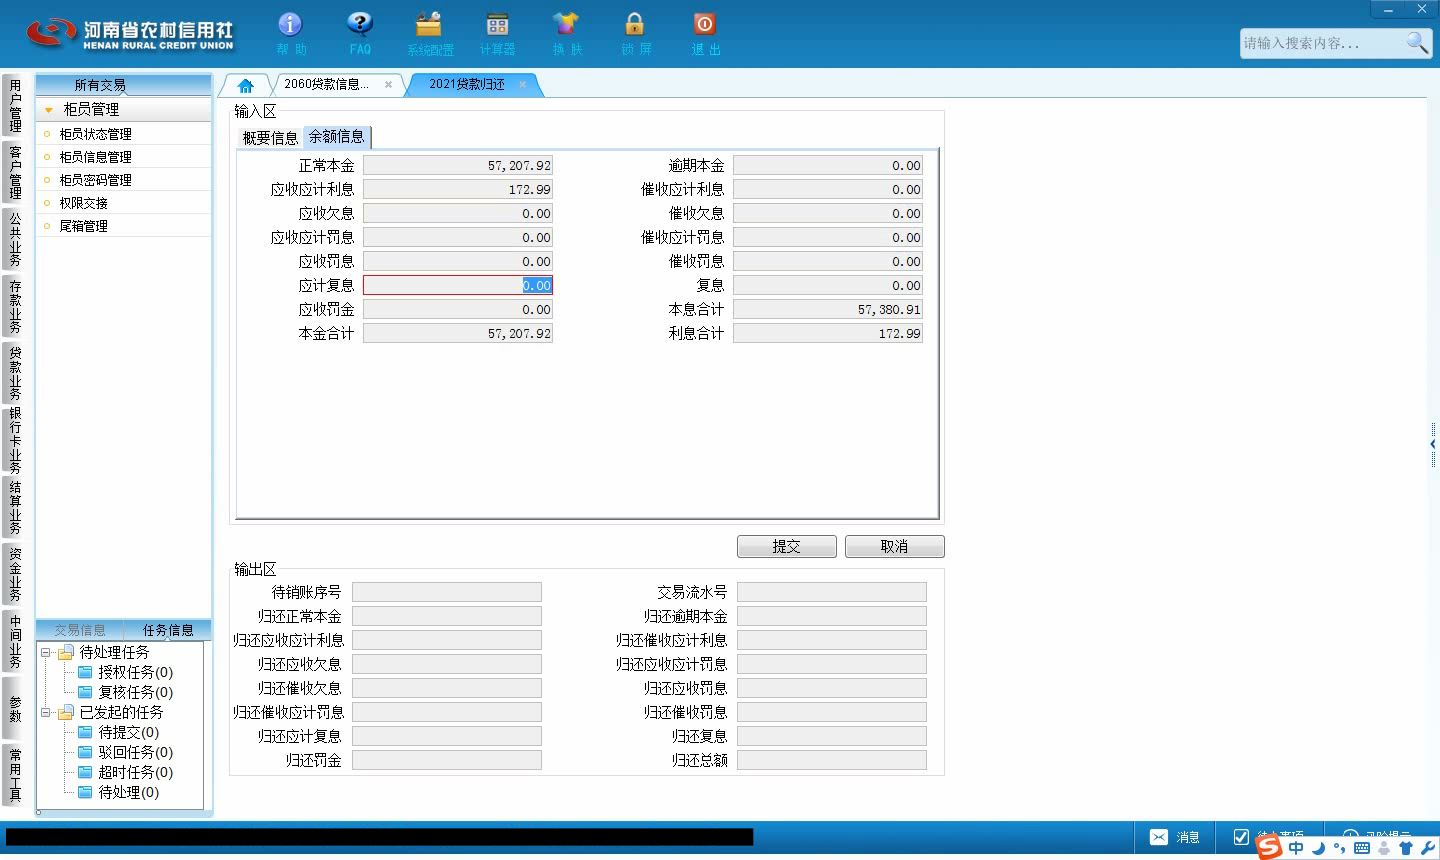This screenshot has height=860, width=1440.
Task: Open the IME wrench tools icon
Action: [1427, 848]
